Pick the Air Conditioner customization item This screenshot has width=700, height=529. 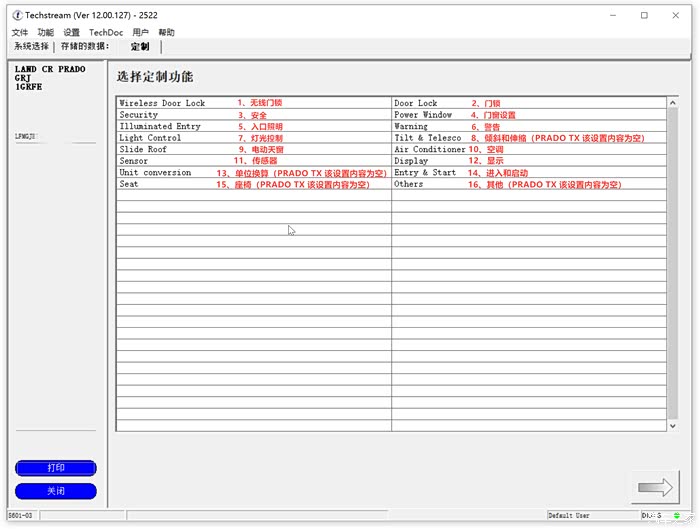(430, 149)
